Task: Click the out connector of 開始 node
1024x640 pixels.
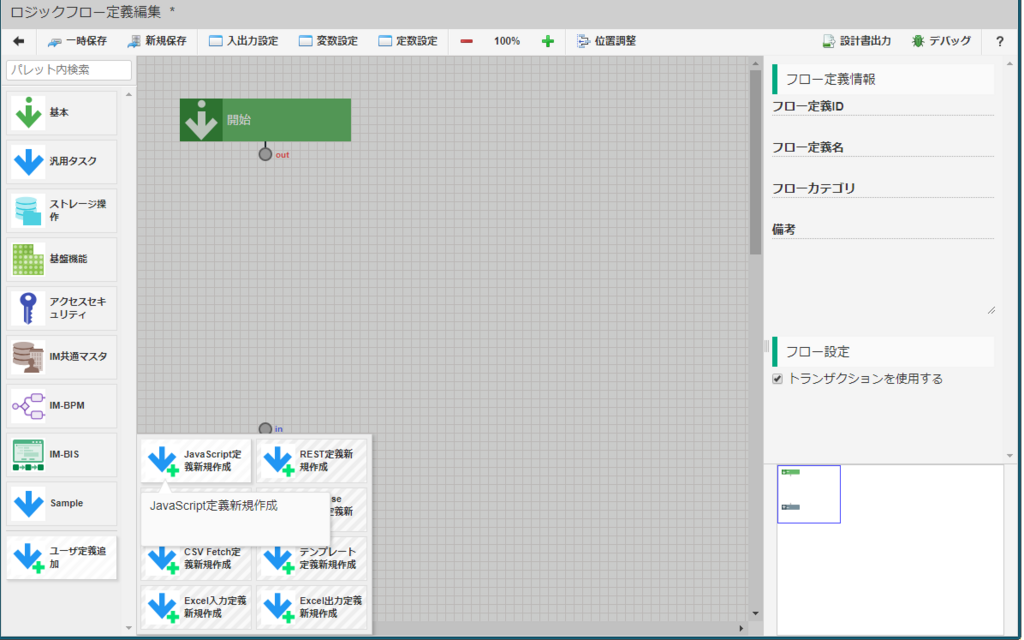Action: pyautogui.click(x=265, y=155)
